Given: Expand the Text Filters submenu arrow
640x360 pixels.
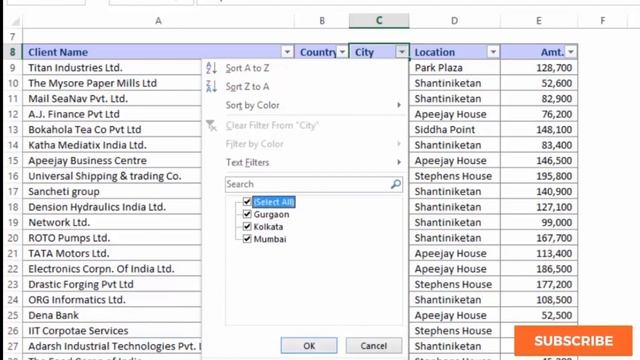Looking at the screenshot, I should point(399,162).
